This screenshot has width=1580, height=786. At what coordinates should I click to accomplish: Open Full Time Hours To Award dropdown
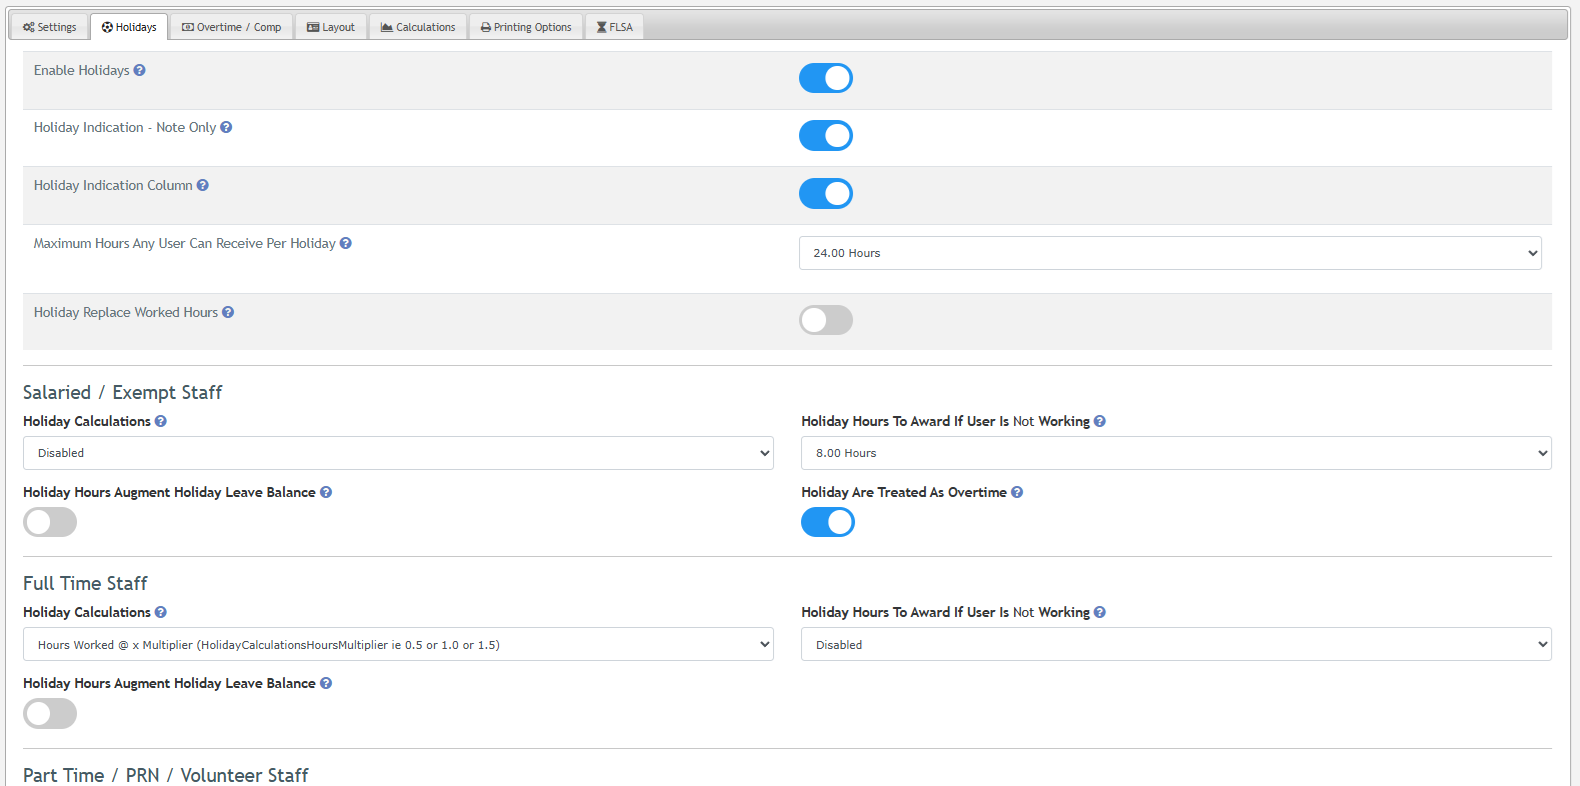coord(1175,645)
